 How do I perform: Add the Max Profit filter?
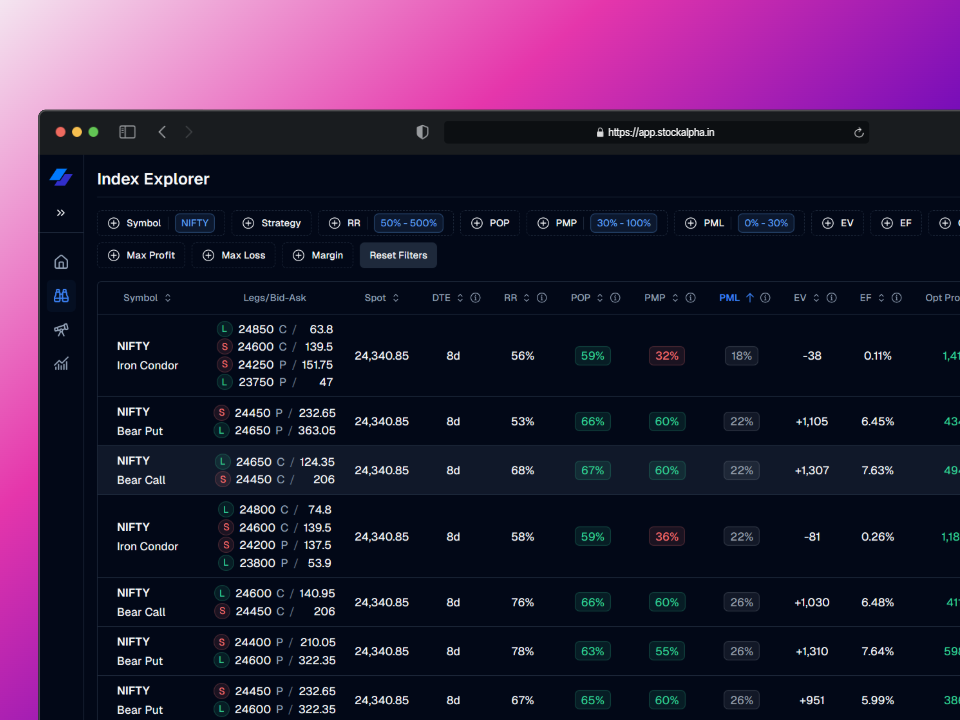[x=141, y=255]
